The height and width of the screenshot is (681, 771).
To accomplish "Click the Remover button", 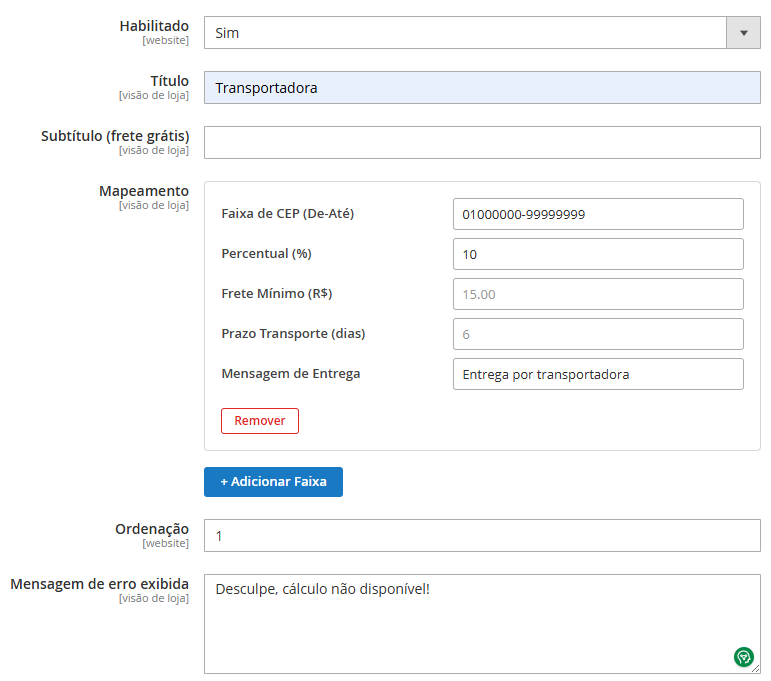I will click(x=260, y=421).
